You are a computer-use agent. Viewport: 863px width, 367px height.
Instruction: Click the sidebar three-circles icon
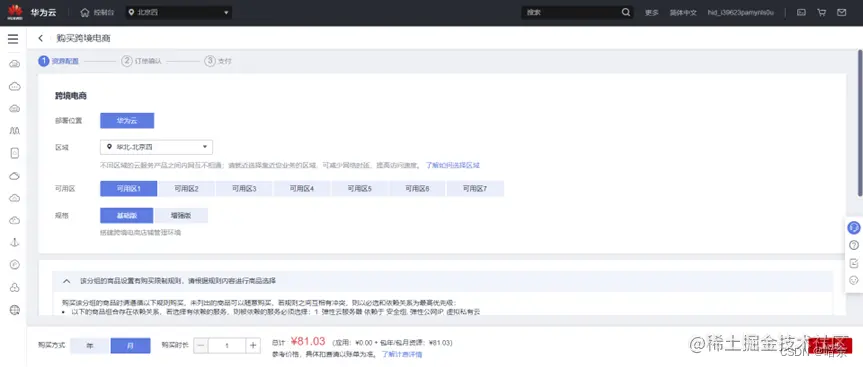coord(15,287)
